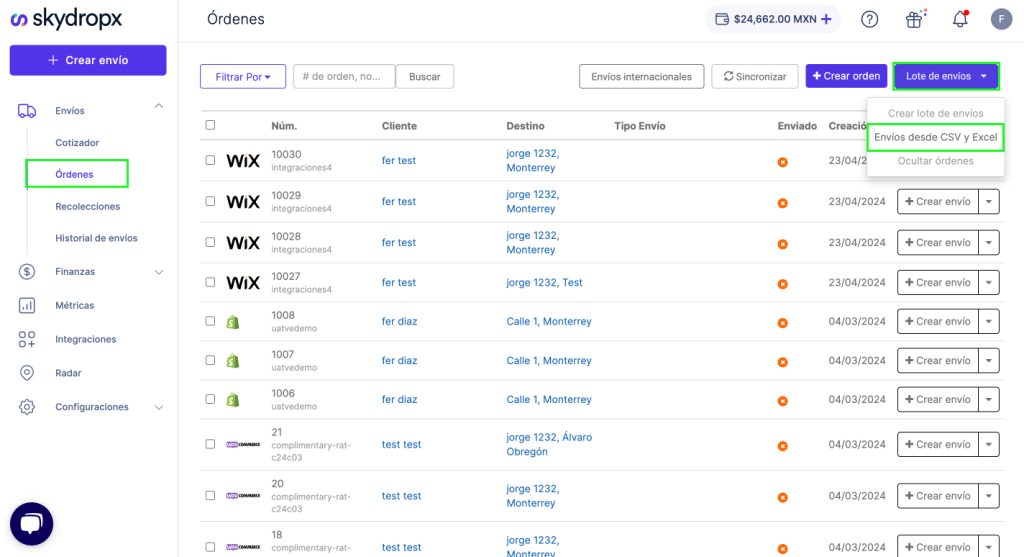This screenshot has height=557, width=1024.
Task: Go to Historial de envíos
Action: click(x=96, y=238)
